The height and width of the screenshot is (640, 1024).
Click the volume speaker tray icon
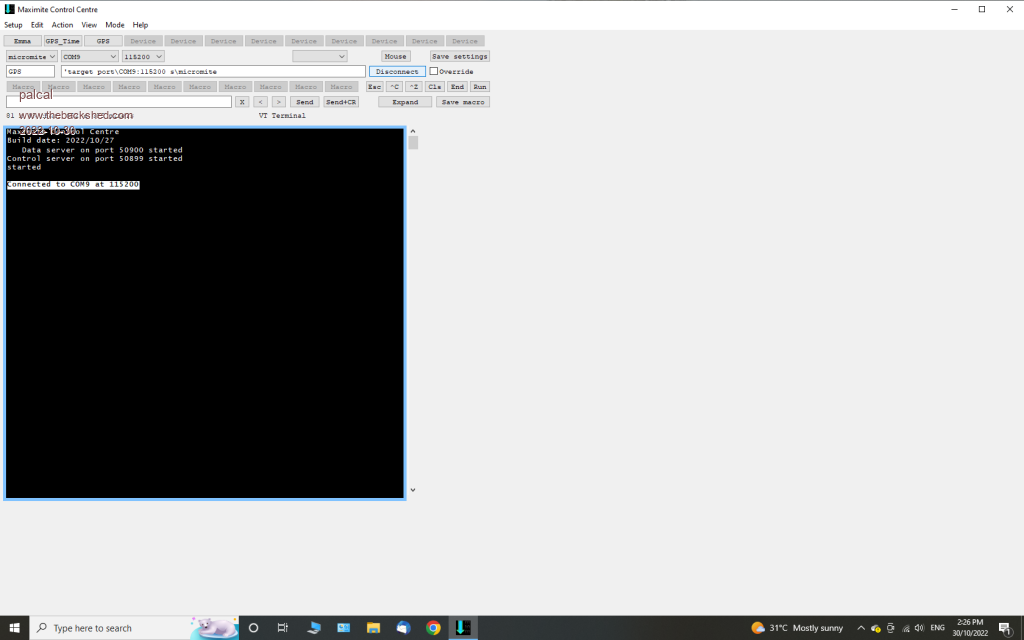click(x=917, y=628)
